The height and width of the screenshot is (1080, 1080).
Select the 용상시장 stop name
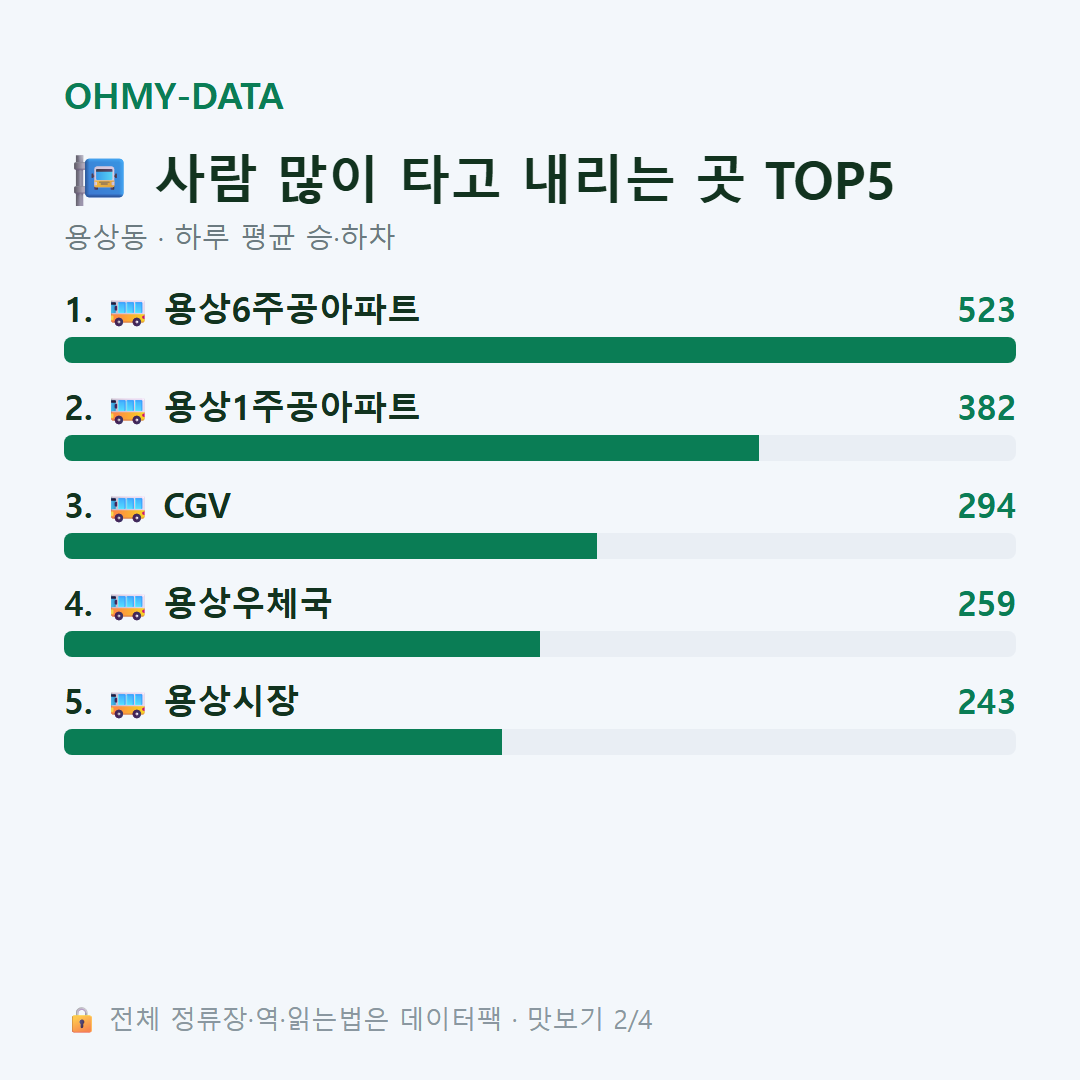coord(231,701)
